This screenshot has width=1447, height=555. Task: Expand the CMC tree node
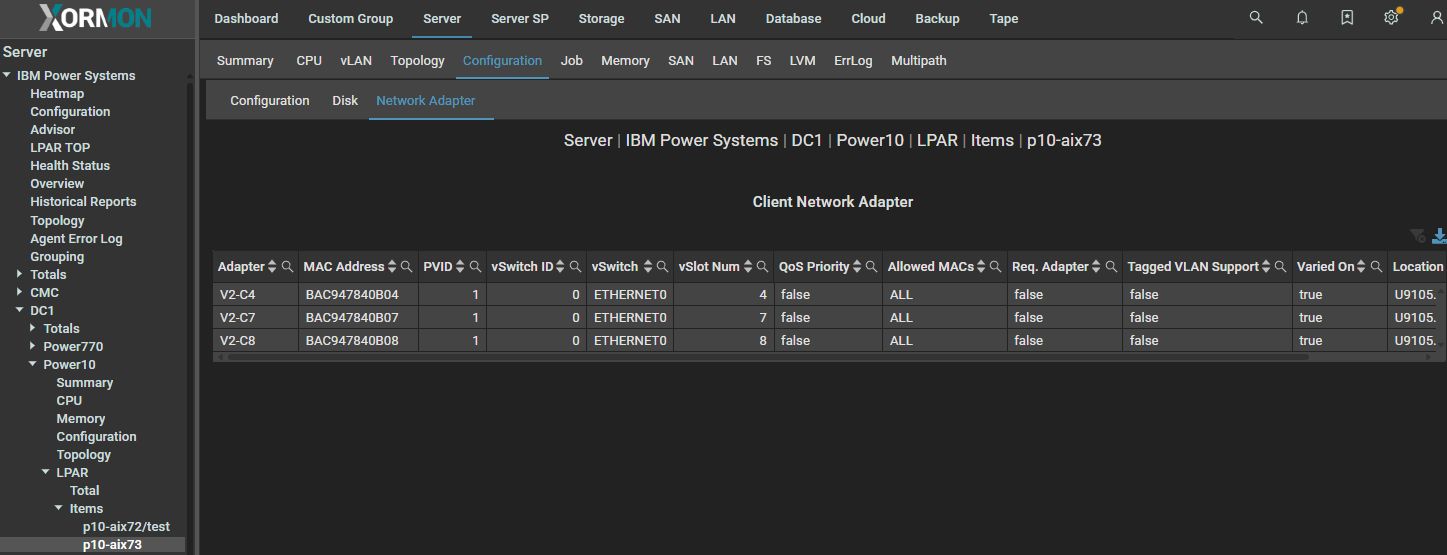click(19, 293)
